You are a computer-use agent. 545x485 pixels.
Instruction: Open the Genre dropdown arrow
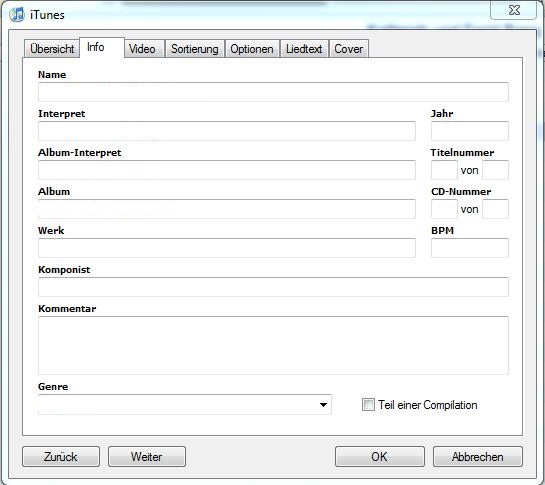(323, 404)
